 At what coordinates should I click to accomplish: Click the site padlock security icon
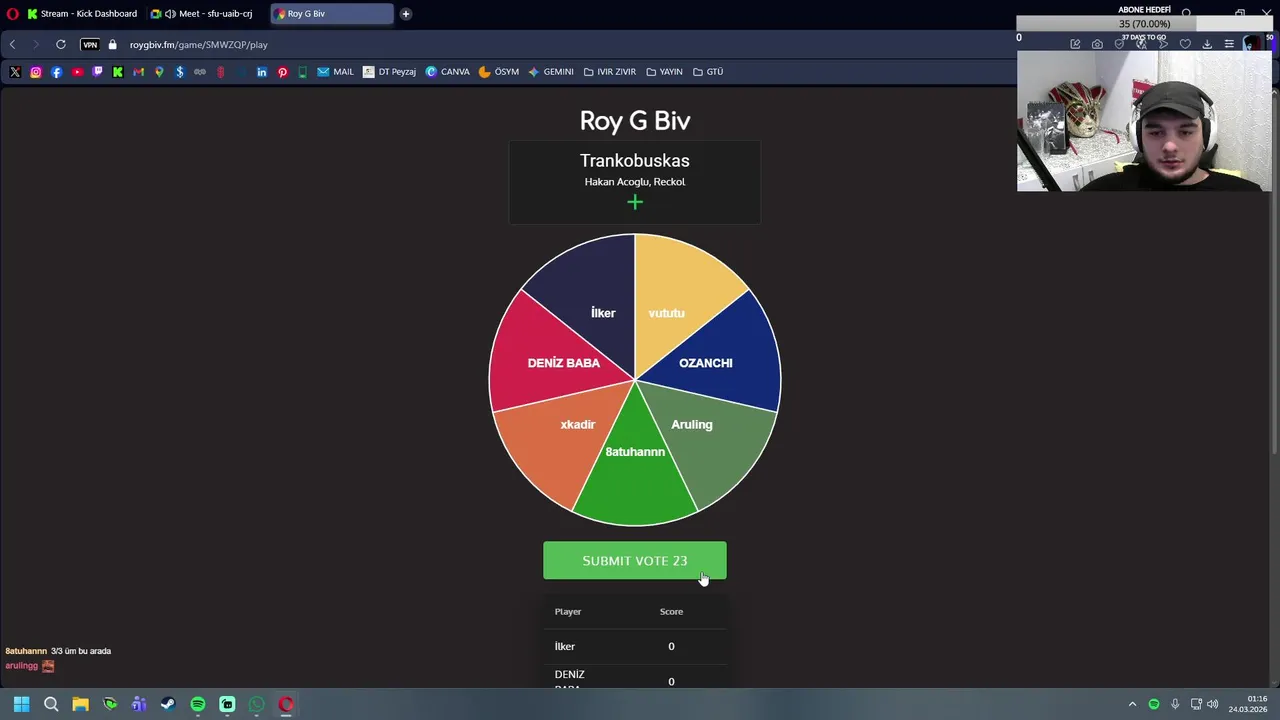click(x=112, y=45)
